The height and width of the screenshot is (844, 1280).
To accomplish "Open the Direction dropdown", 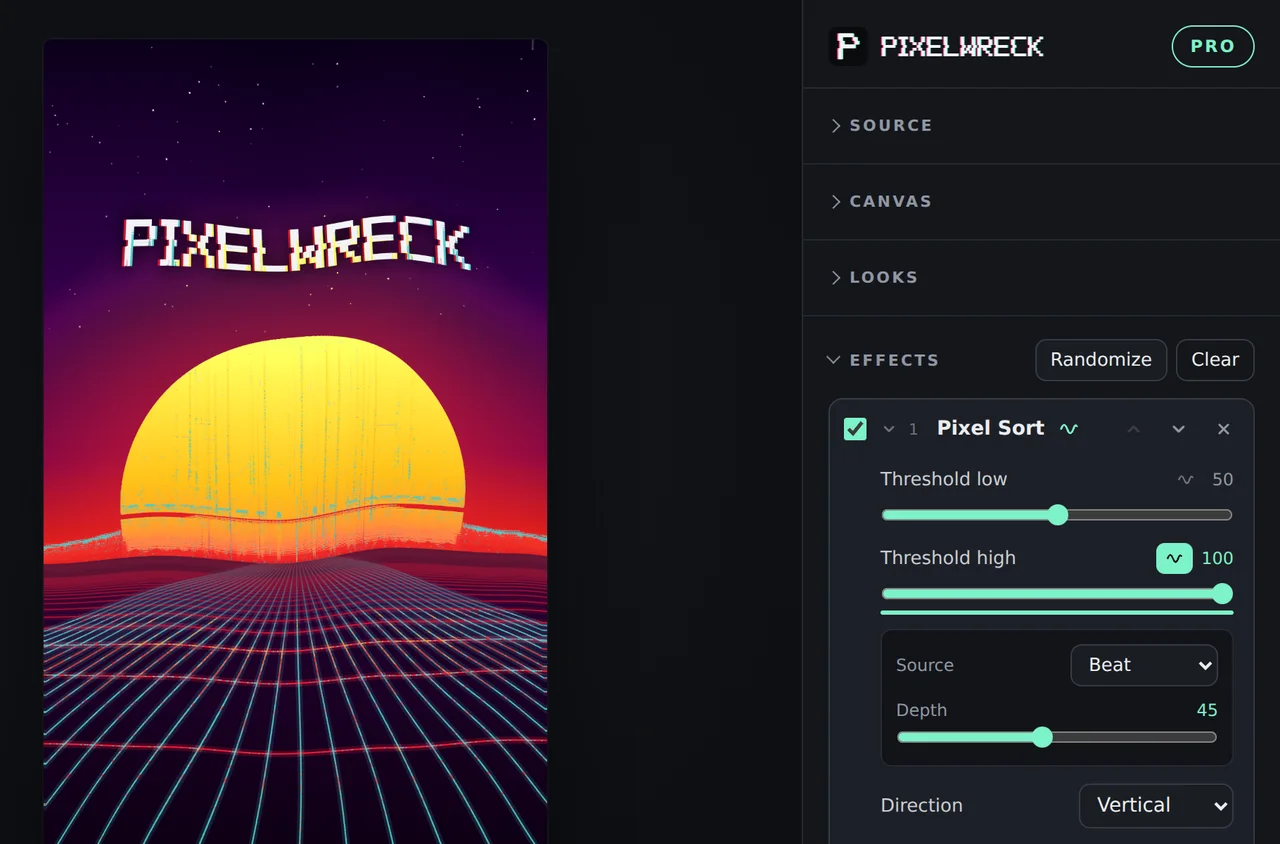I will tap(1156, 806).
